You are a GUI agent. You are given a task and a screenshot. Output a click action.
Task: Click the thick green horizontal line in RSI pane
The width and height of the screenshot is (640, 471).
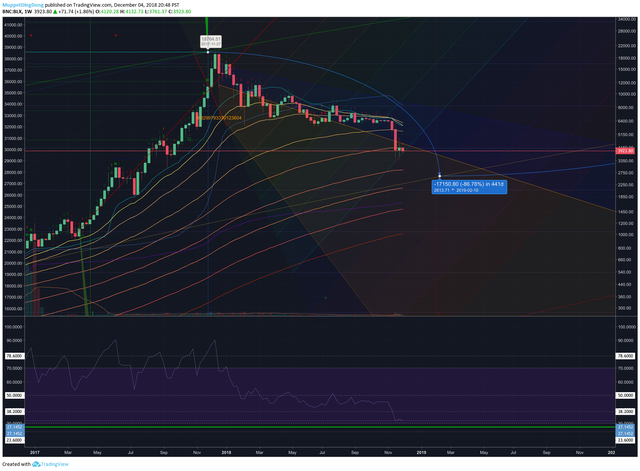click(320, 427)
